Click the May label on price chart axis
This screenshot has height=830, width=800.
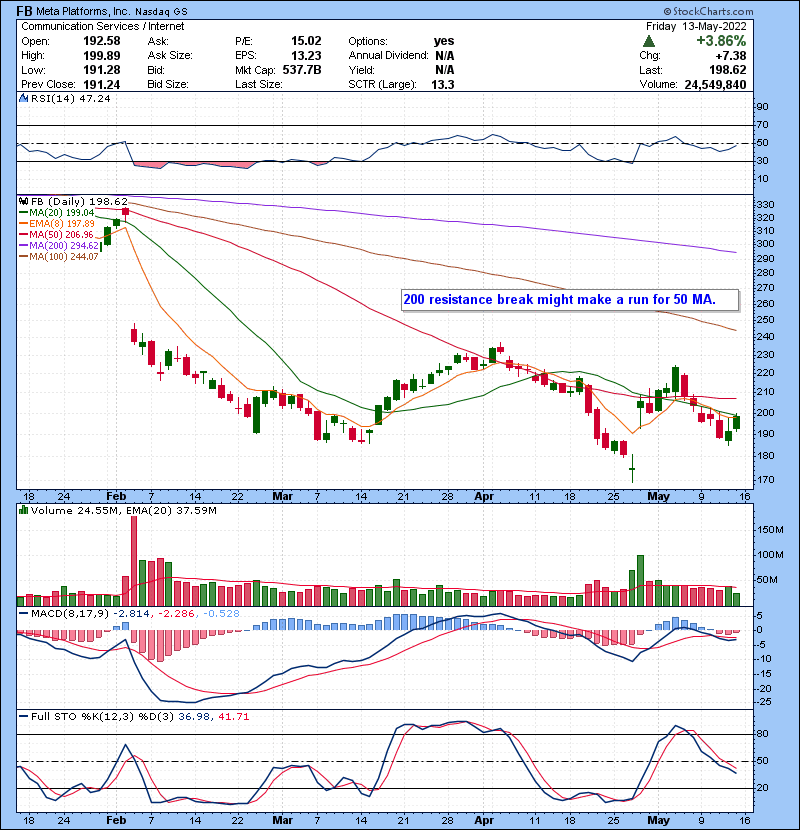click(659, 497)
